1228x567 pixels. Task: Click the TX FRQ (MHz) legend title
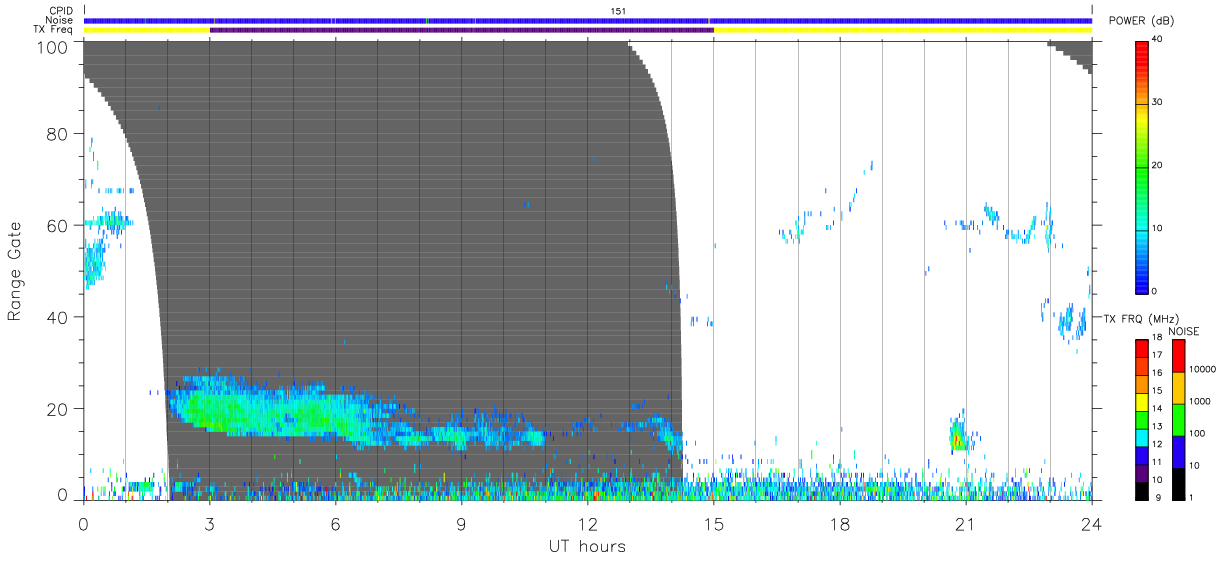(x=1139, y=317)
